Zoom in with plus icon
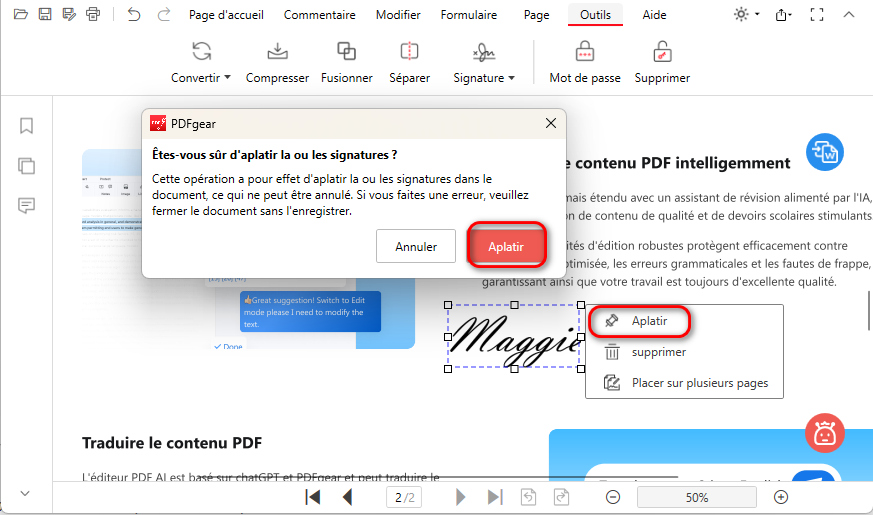The height and width of the screenshot is (515, 873). tap(781, 497)
